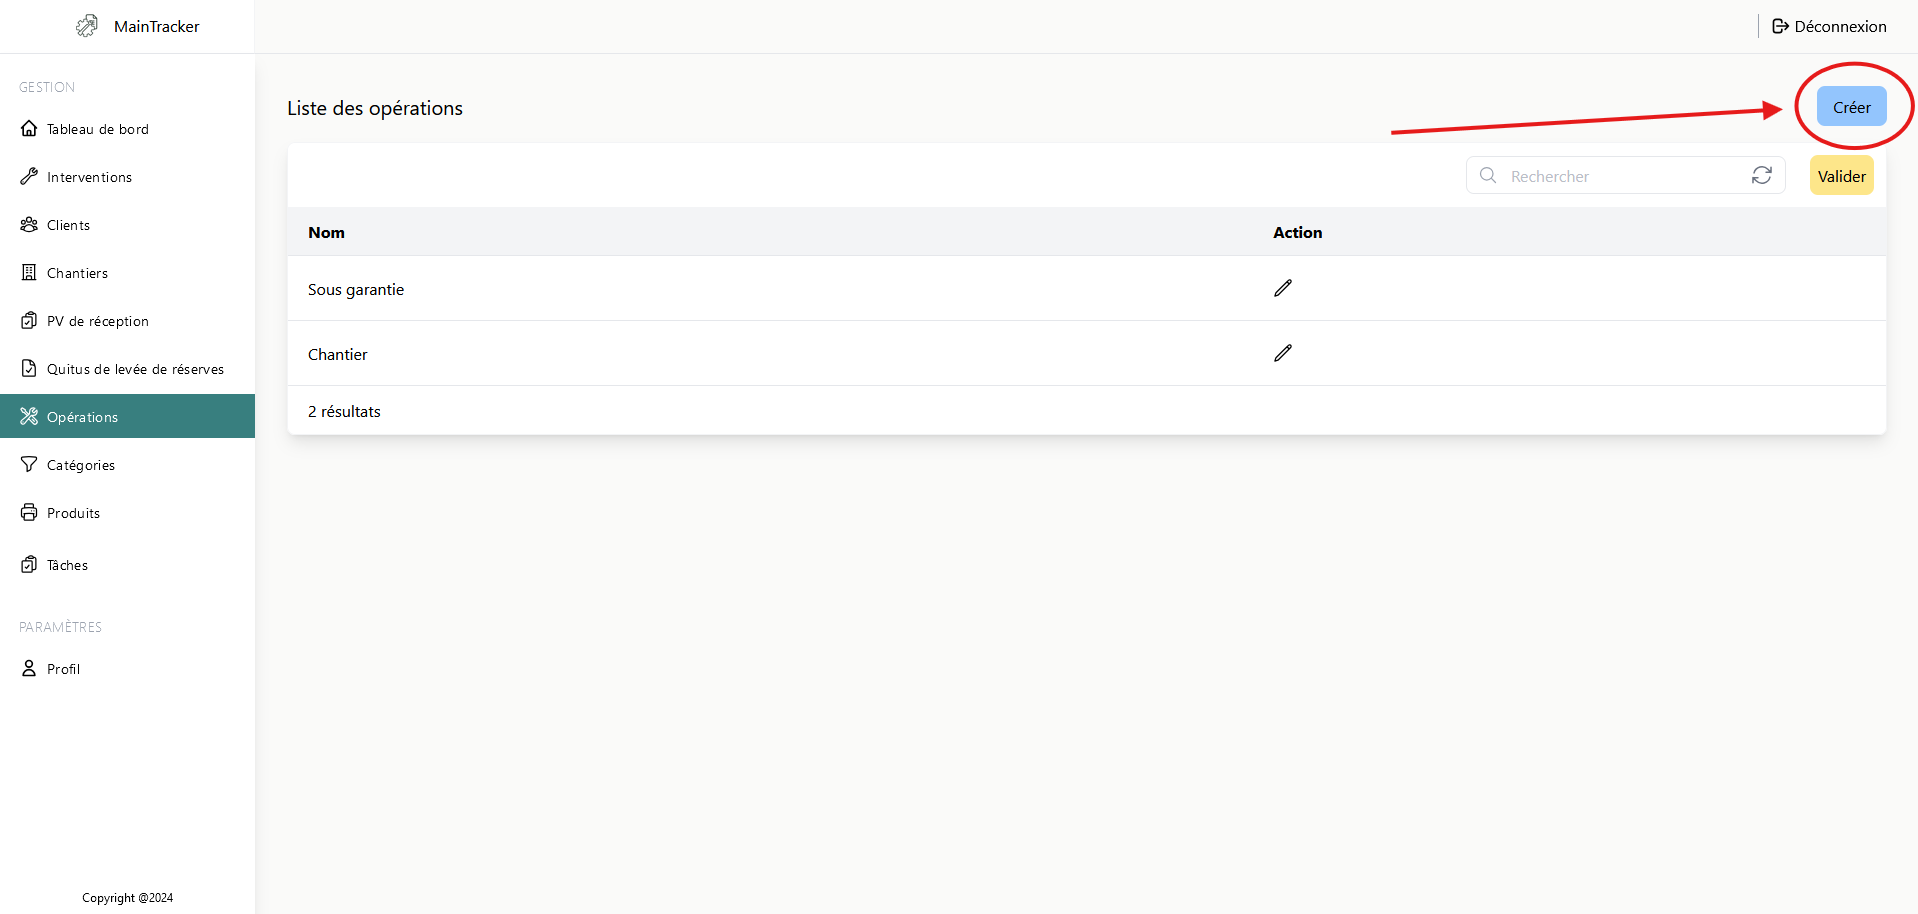This screenshot has width=1918, height=914.
Task: Open Quitus de levée de réserves
Action: click(135, 369)
